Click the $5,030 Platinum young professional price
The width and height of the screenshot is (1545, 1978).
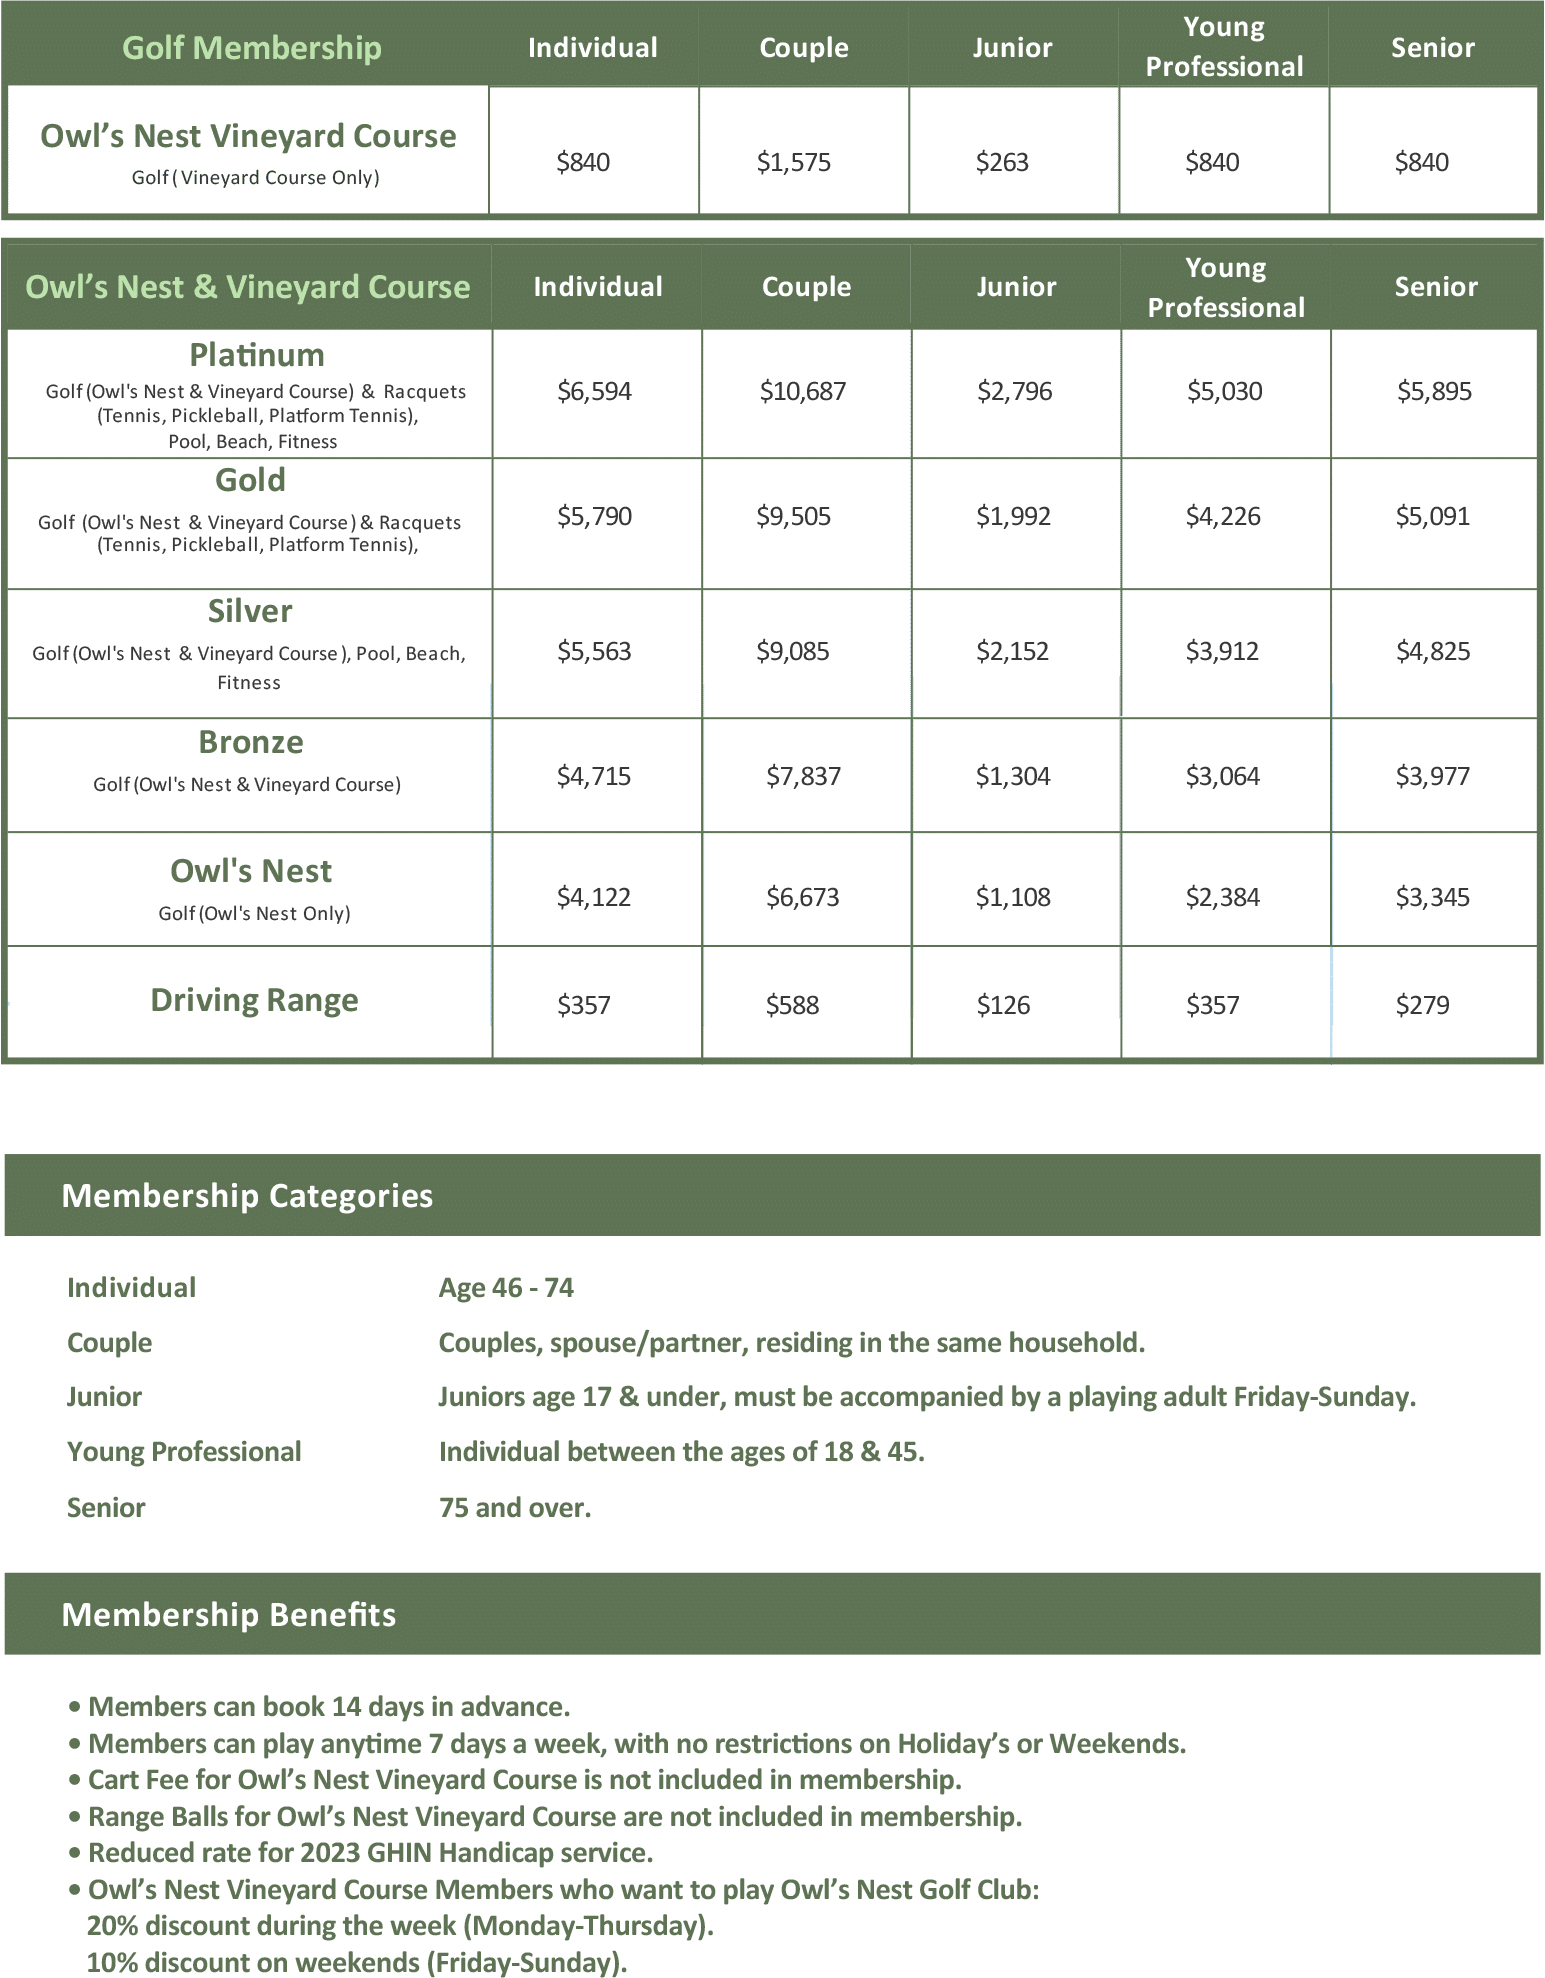tap(1225, 391)
